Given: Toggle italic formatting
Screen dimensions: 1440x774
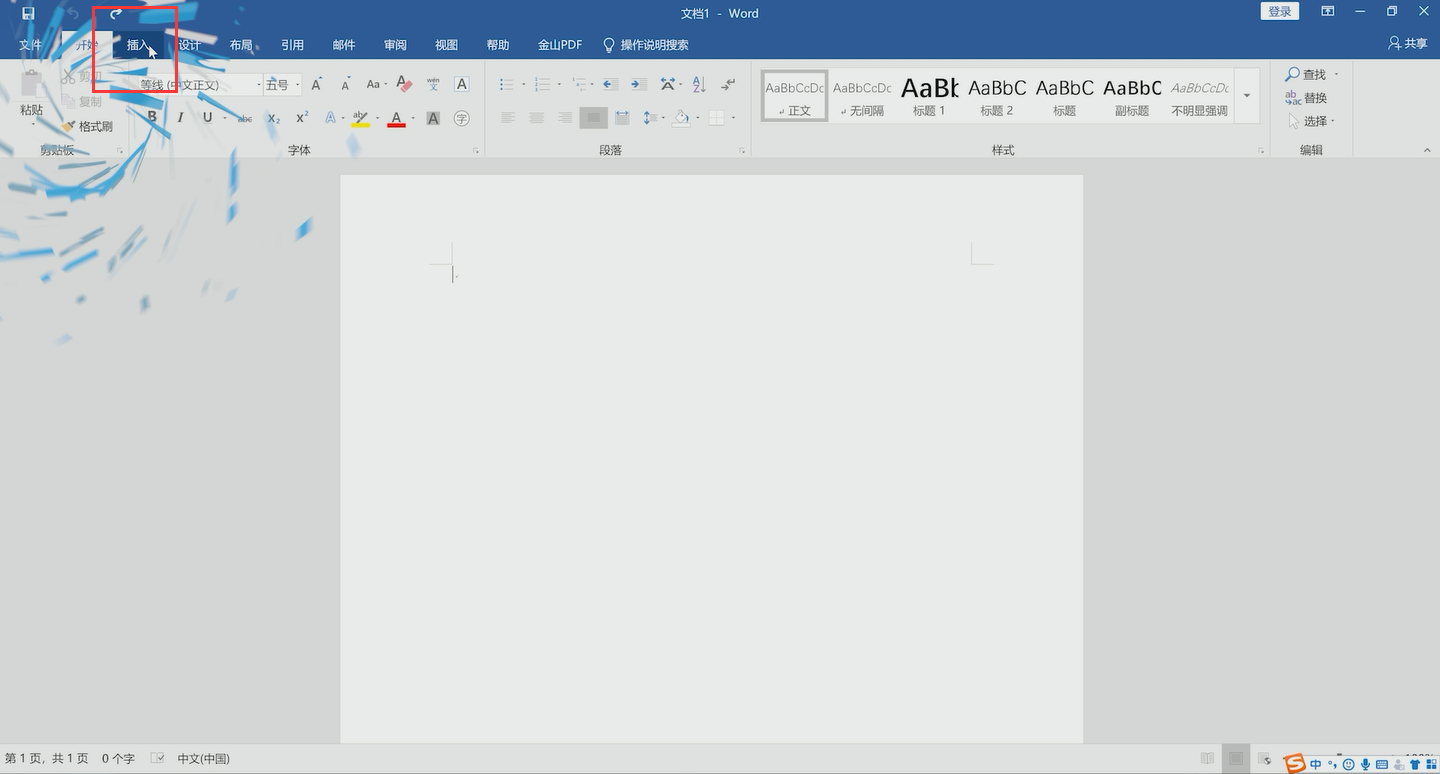Looking at the screenshot, I should (180, 118).
